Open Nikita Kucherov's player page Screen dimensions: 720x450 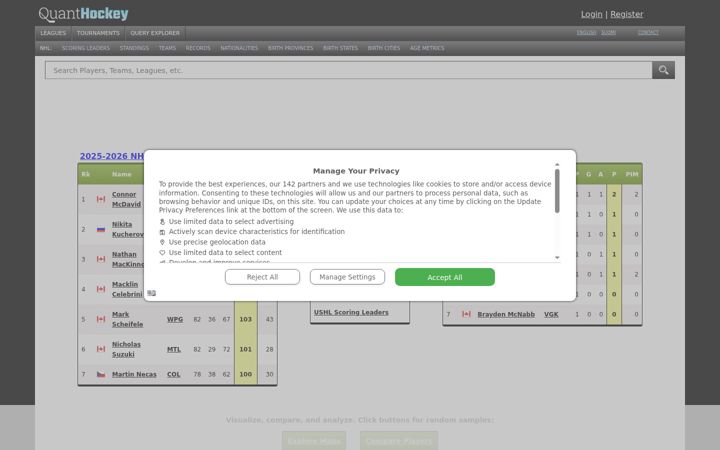click(x=128, y=229)
